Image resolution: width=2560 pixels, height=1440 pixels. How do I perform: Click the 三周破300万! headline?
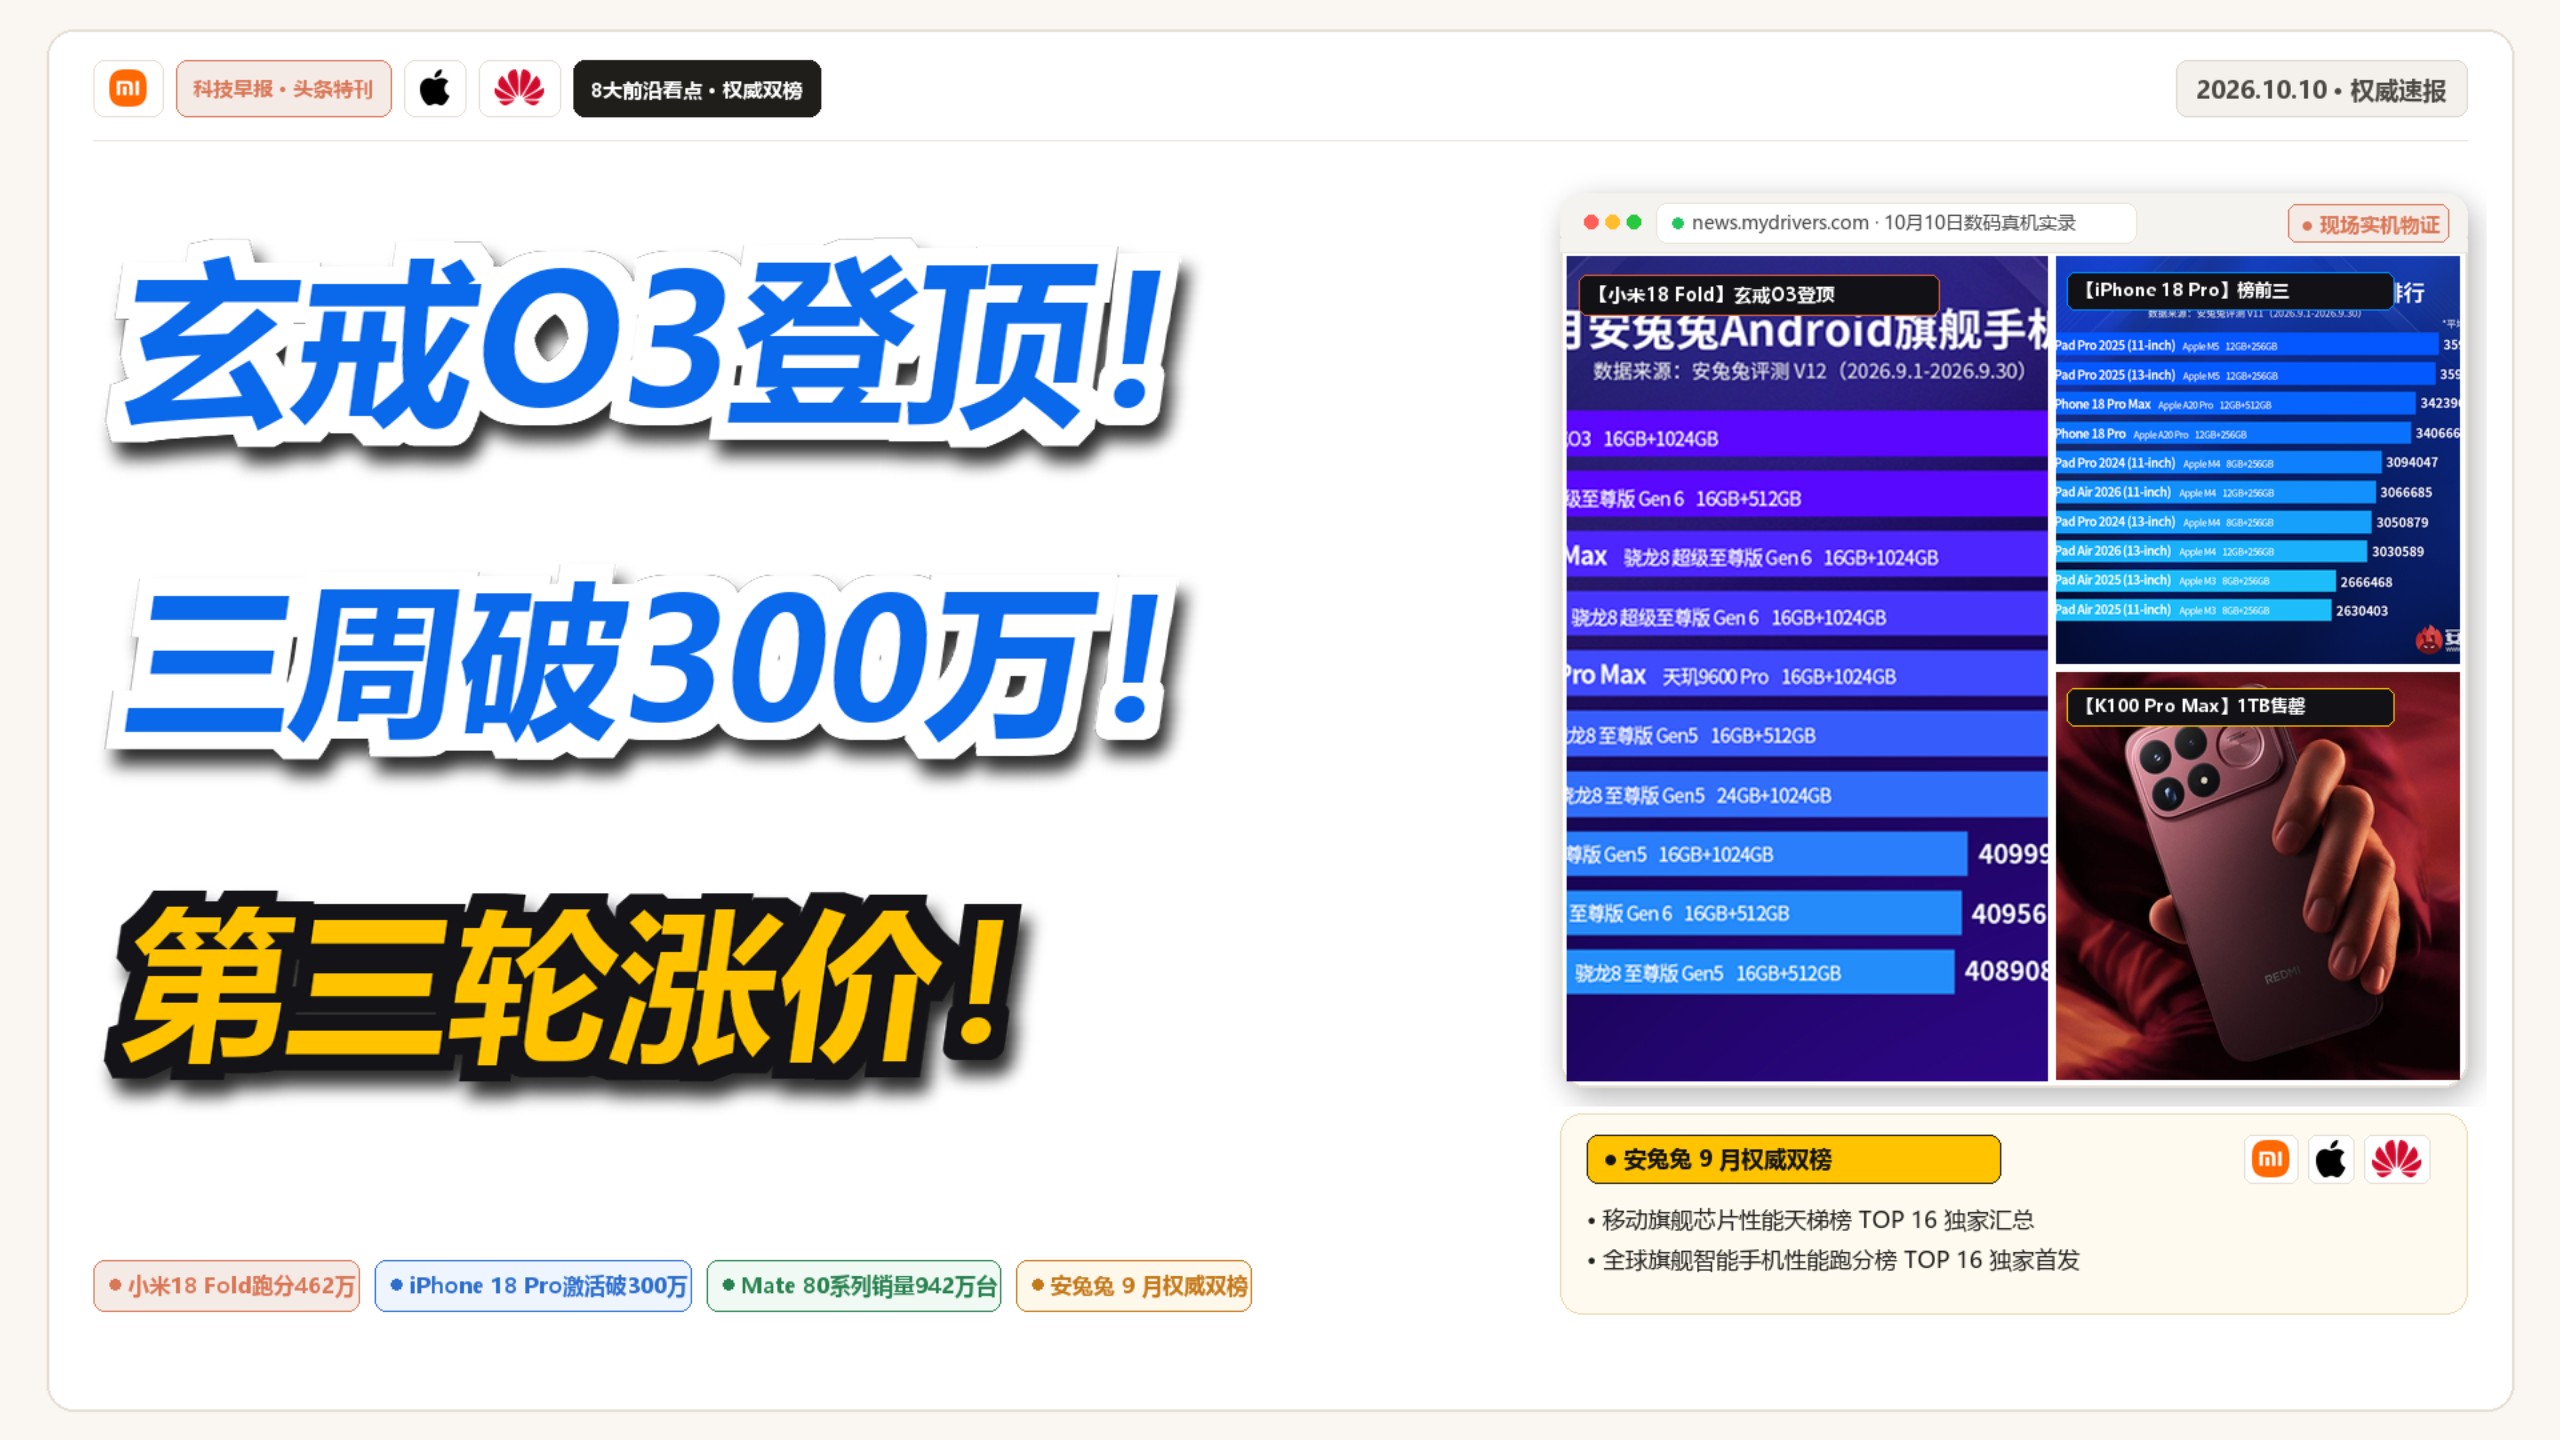coord(645,665)
